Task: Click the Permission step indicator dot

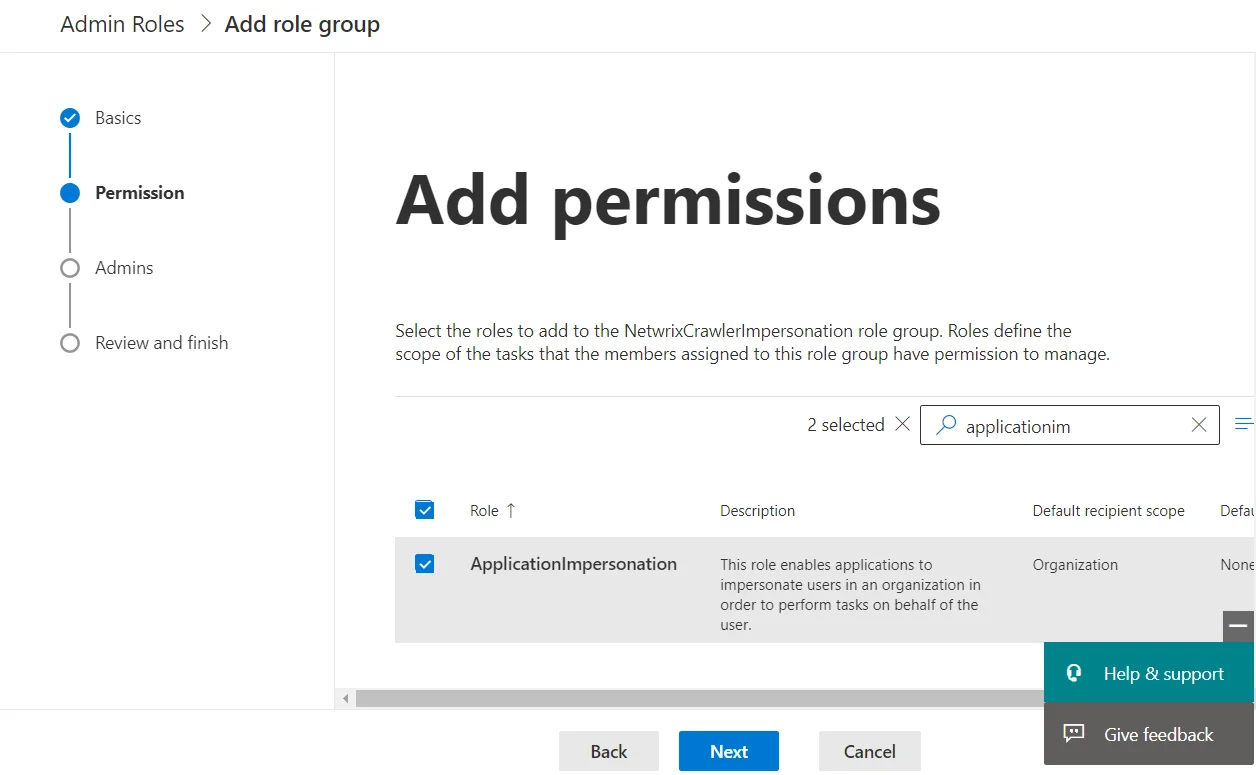Action: 70,193
